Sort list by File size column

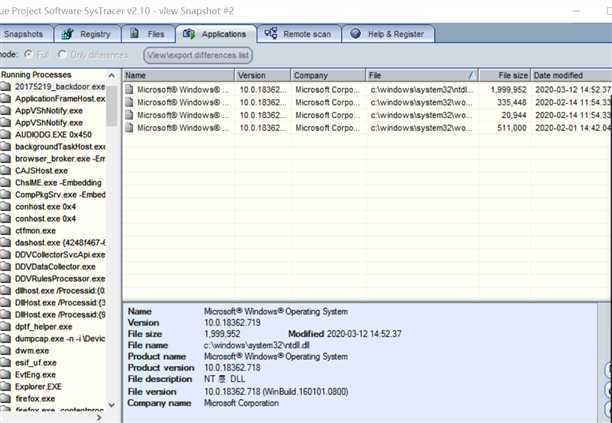[x=505, y=75]
